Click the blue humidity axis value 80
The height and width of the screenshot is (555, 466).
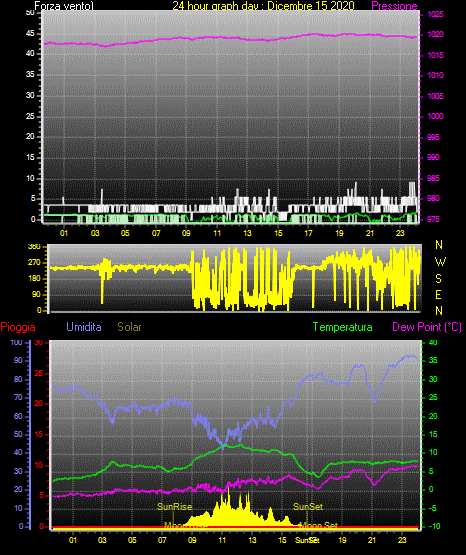(18, 379)
